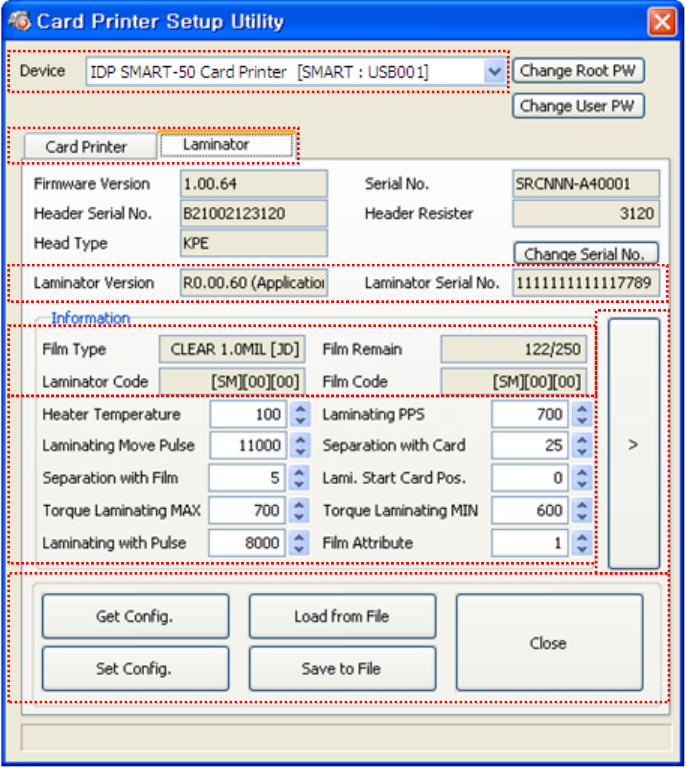Expand the side panel with > button

point(634,444)
